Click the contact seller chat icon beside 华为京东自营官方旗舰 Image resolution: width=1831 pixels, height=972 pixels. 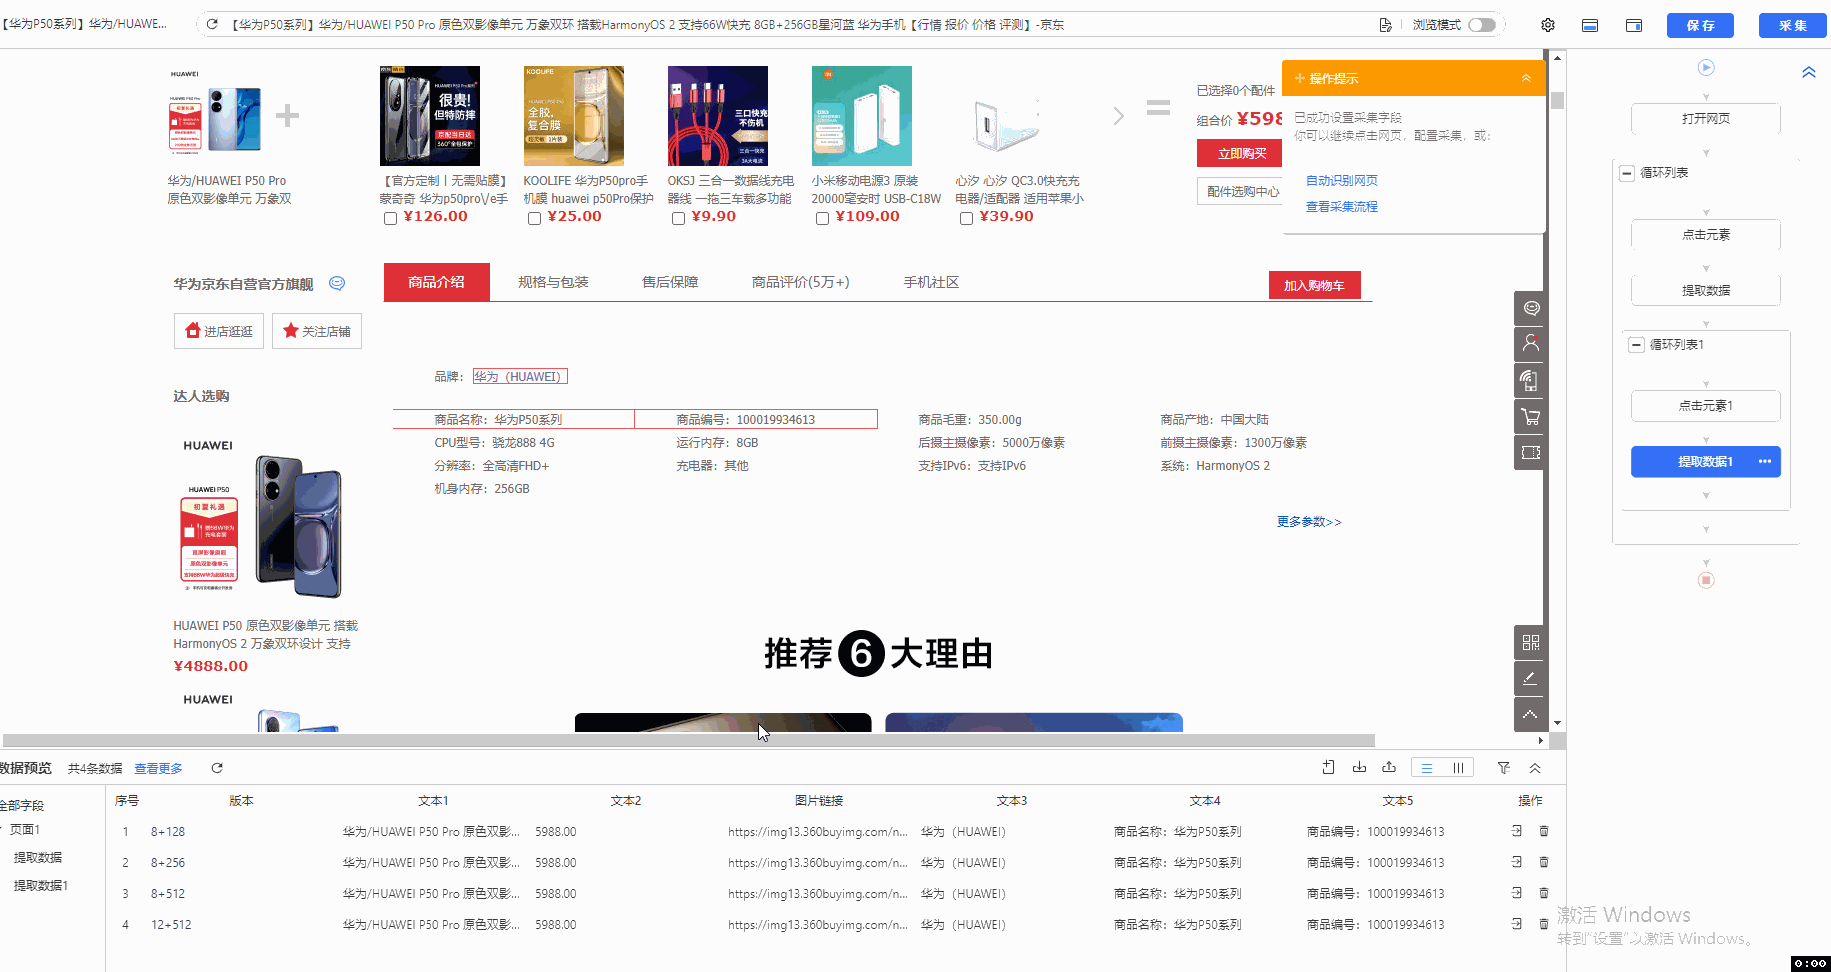[x=337, y=283]
